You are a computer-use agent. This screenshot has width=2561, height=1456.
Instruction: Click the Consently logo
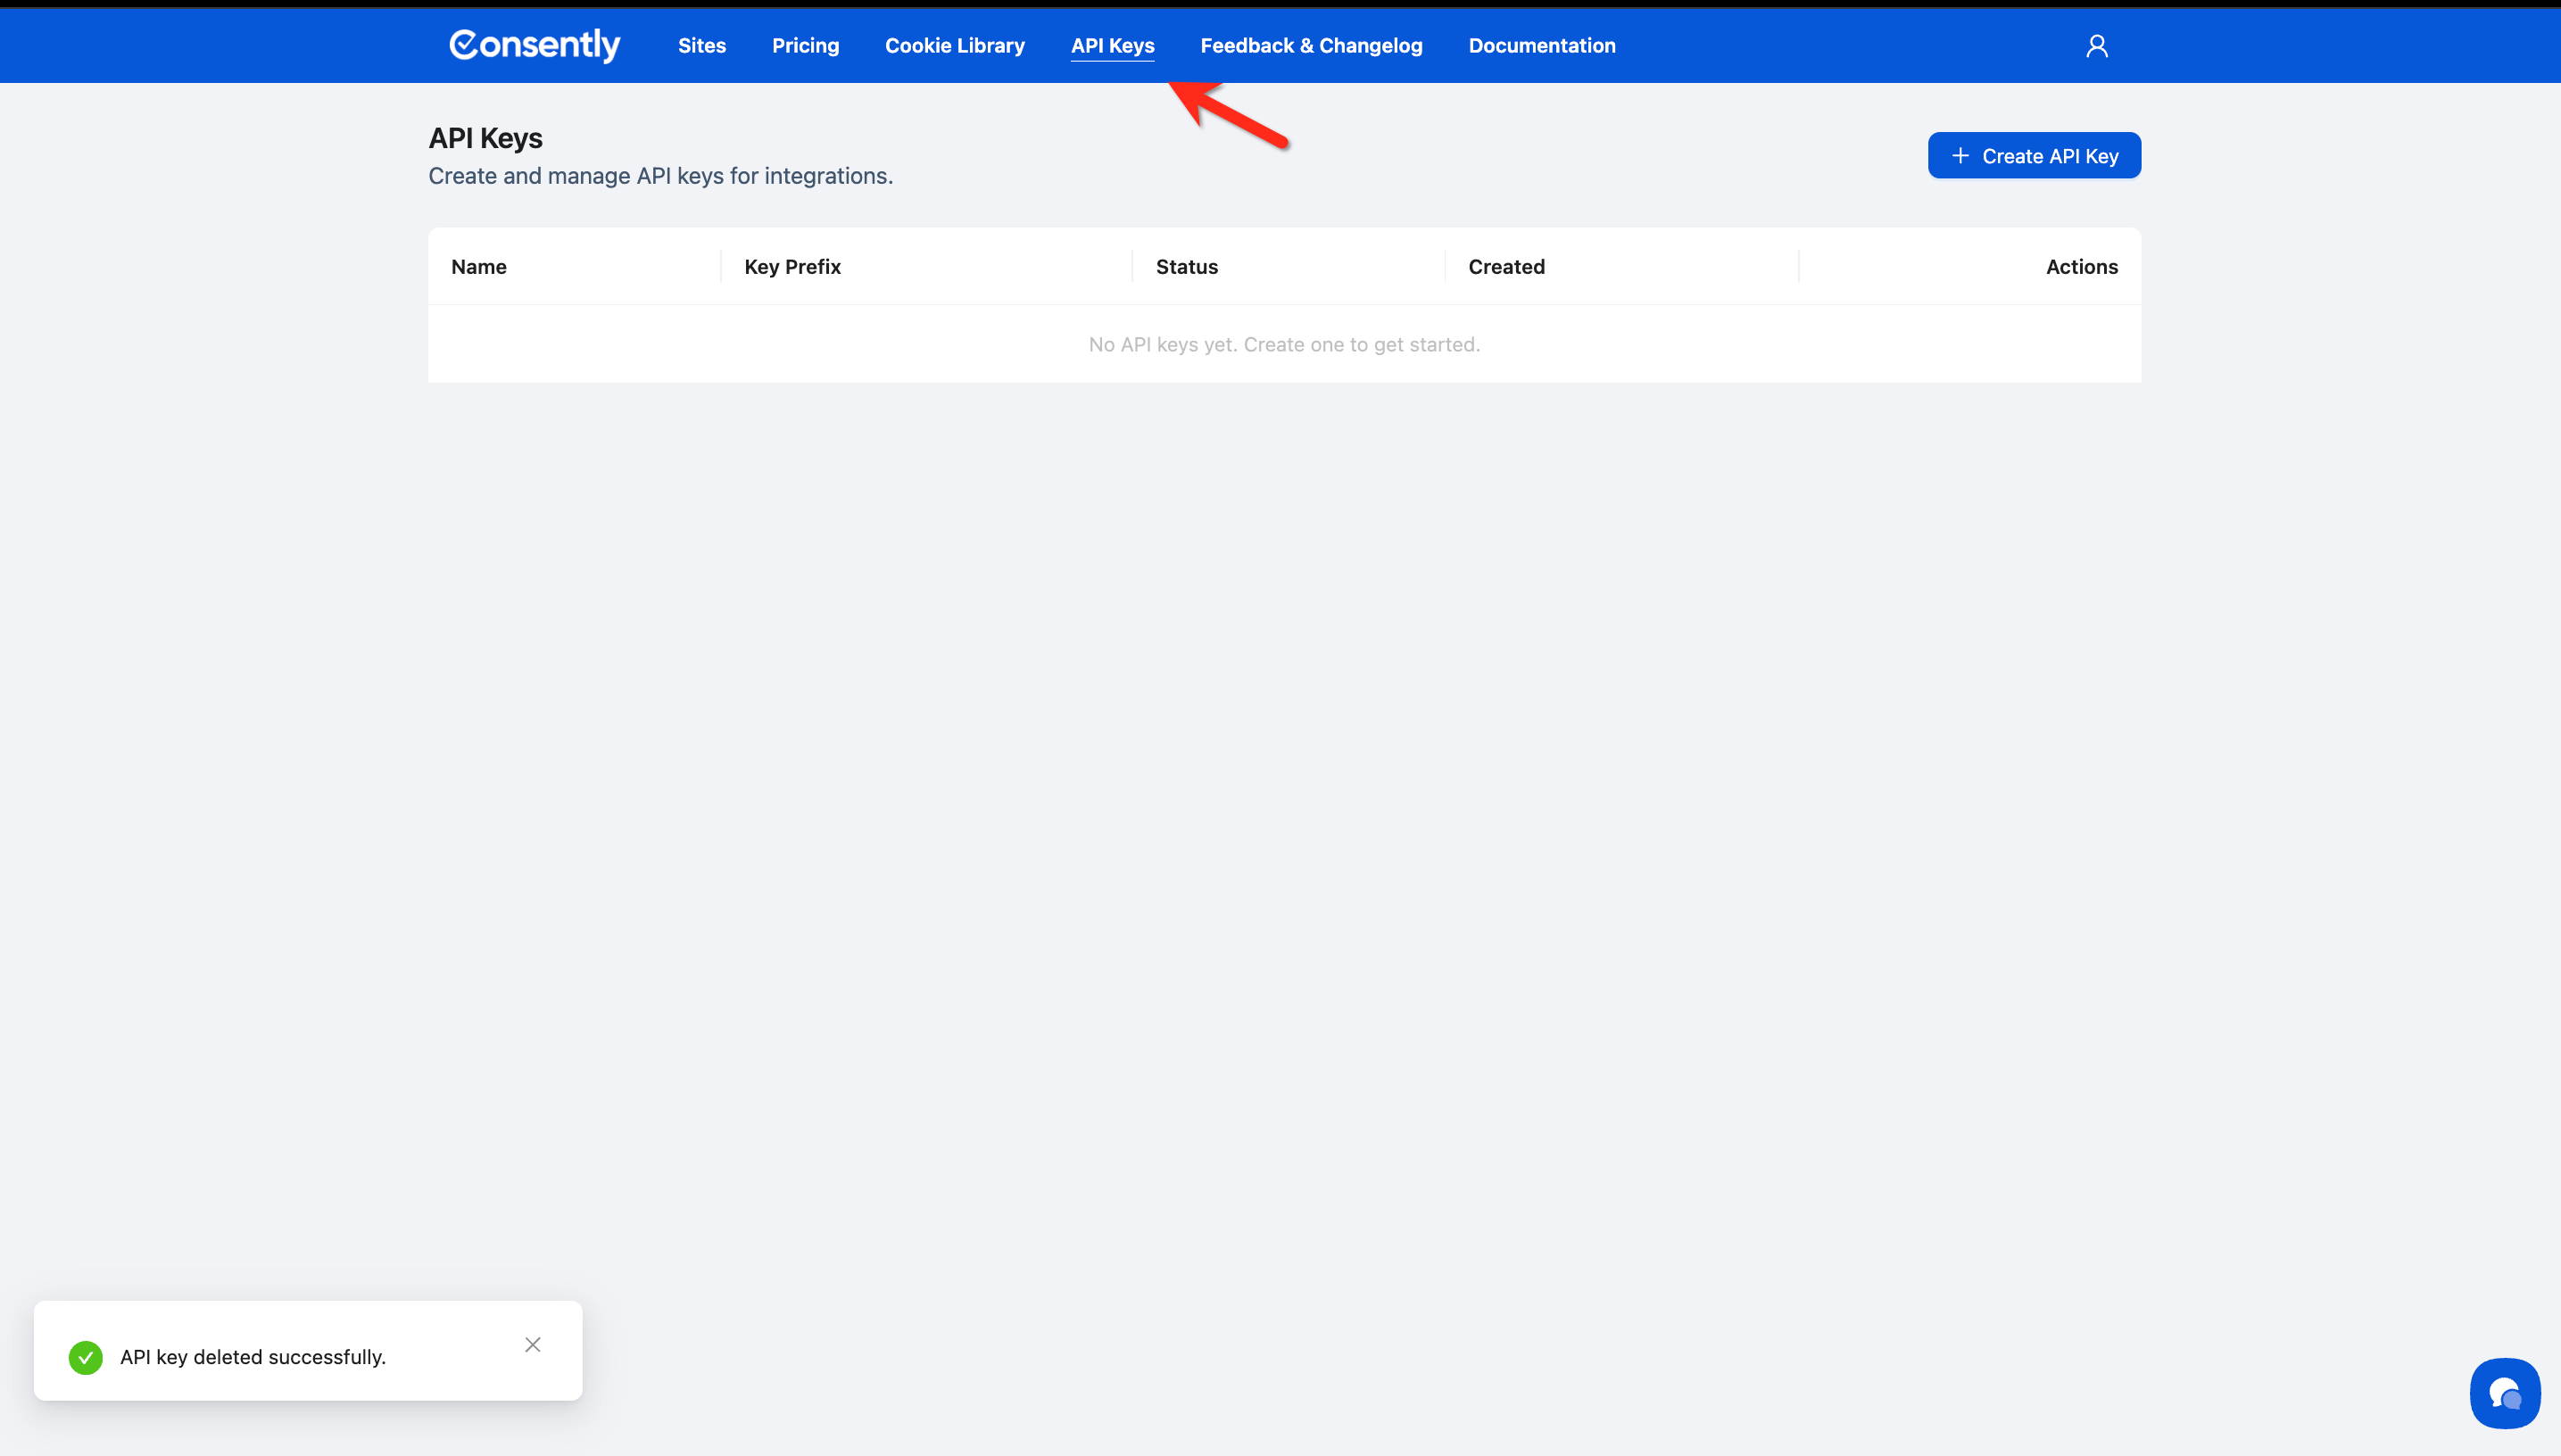[x=534, y=45]
